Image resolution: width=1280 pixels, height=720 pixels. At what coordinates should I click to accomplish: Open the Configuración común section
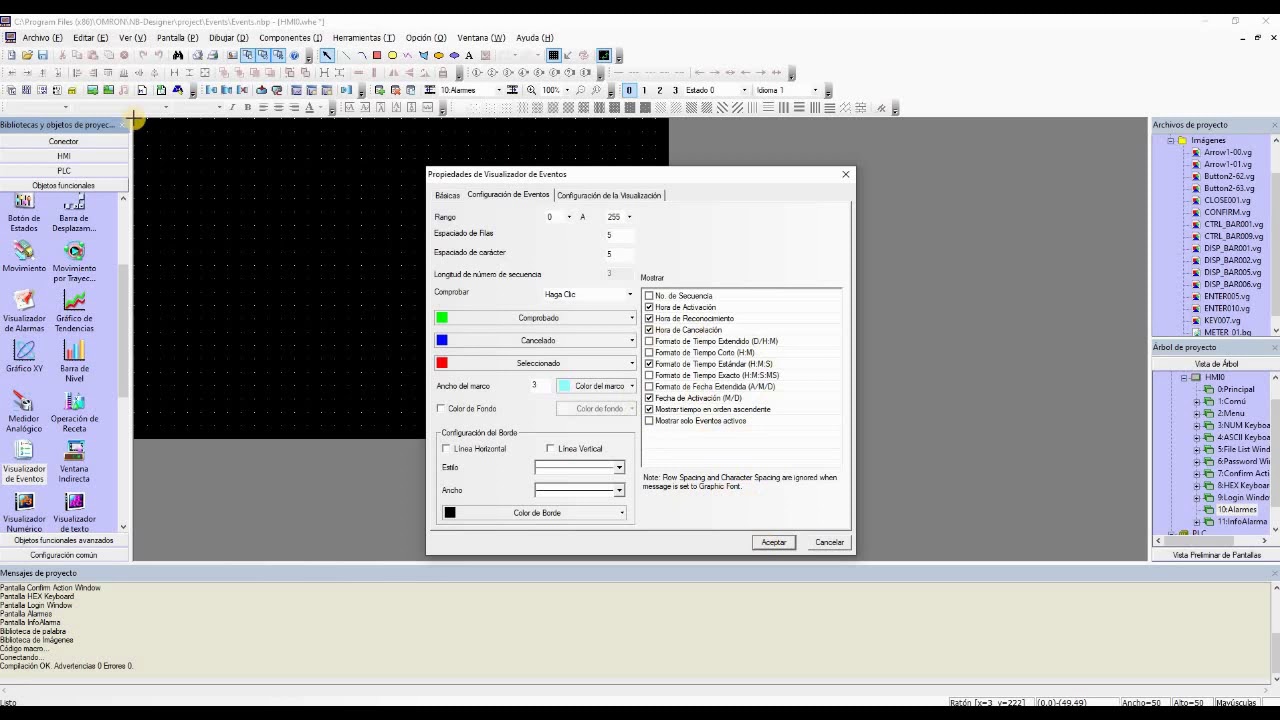click(x=64, y=555)
